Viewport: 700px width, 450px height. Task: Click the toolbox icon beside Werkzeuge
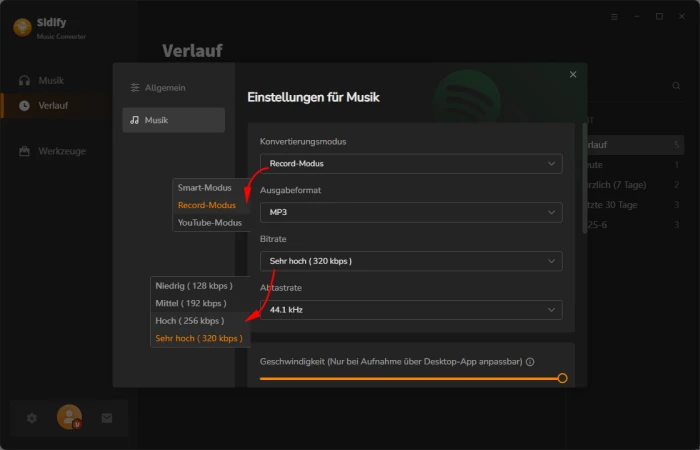point(24,151)
